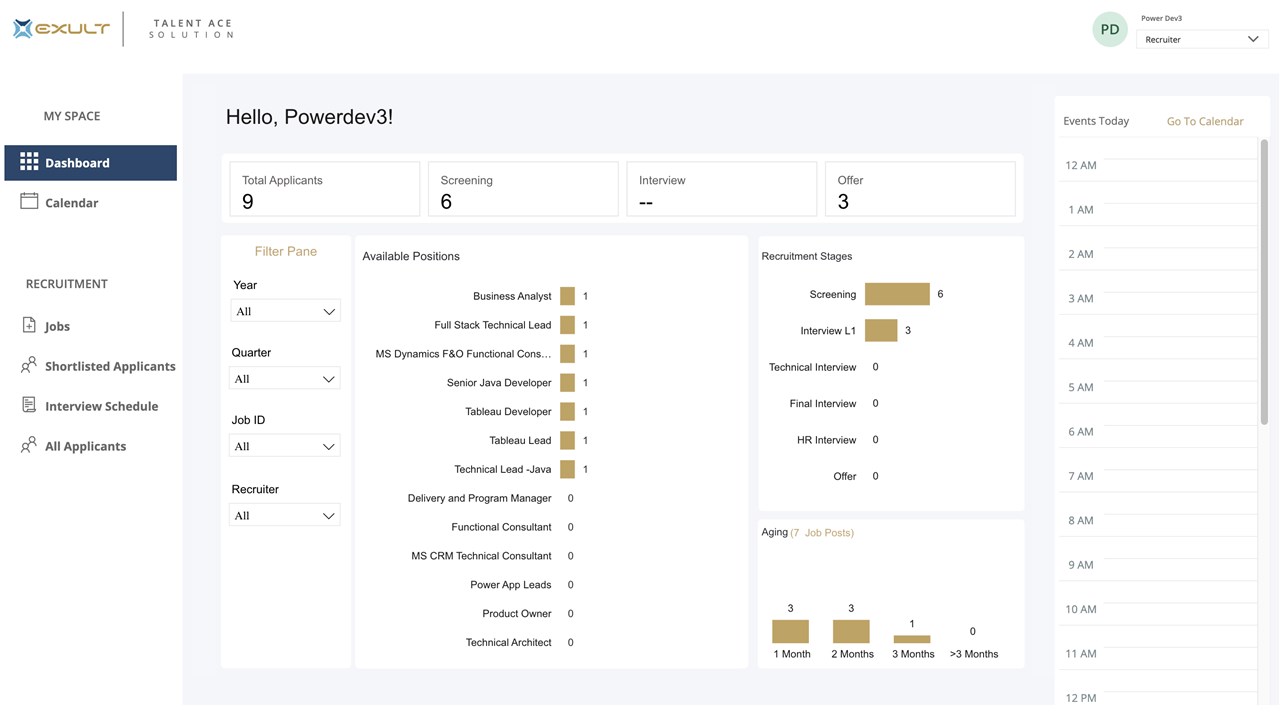The height and width of the screenshot is (720, 1280).
Task: Click the Dashboard grid icon
Action: (29, 162)
